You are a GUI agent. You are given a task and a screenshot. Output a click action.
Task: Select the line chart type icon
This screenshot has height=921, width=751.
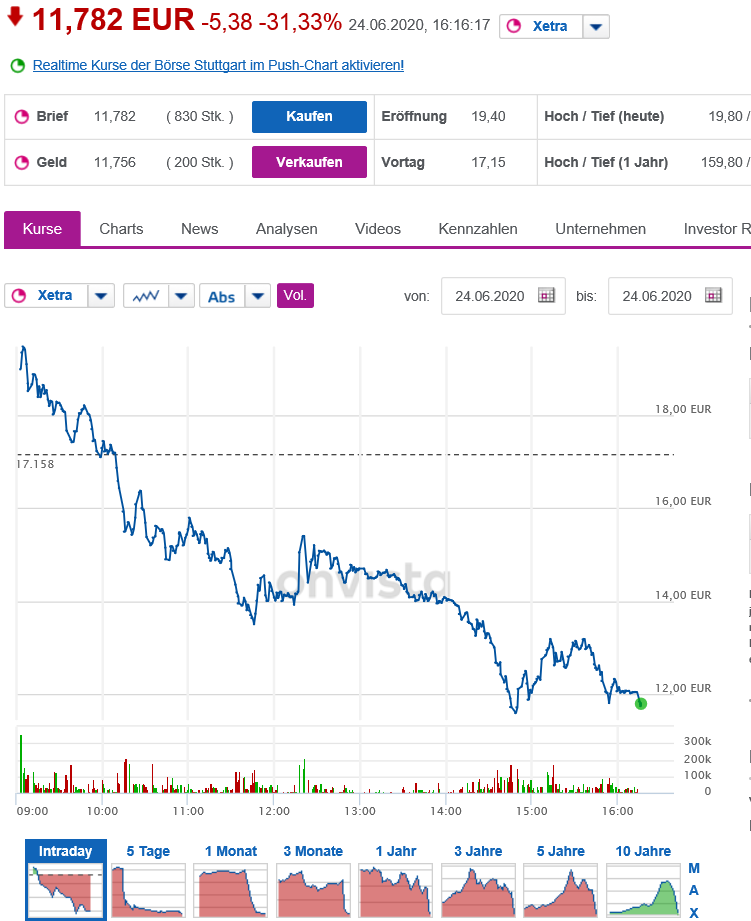point(148,295)
